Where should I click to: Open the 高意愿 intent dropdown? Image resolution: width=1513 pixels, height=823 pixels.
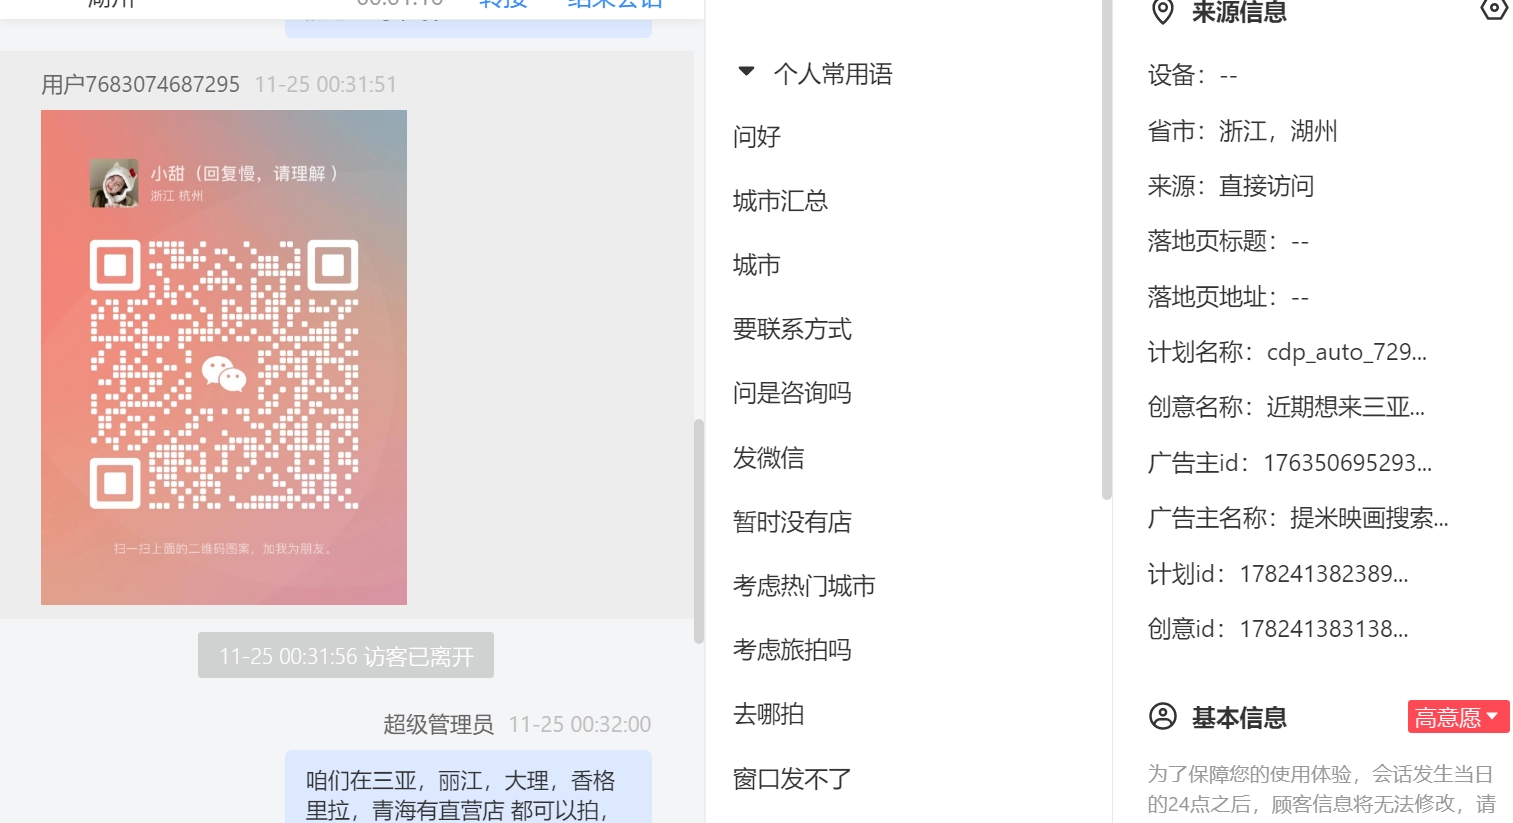[x=1458, y=717]
